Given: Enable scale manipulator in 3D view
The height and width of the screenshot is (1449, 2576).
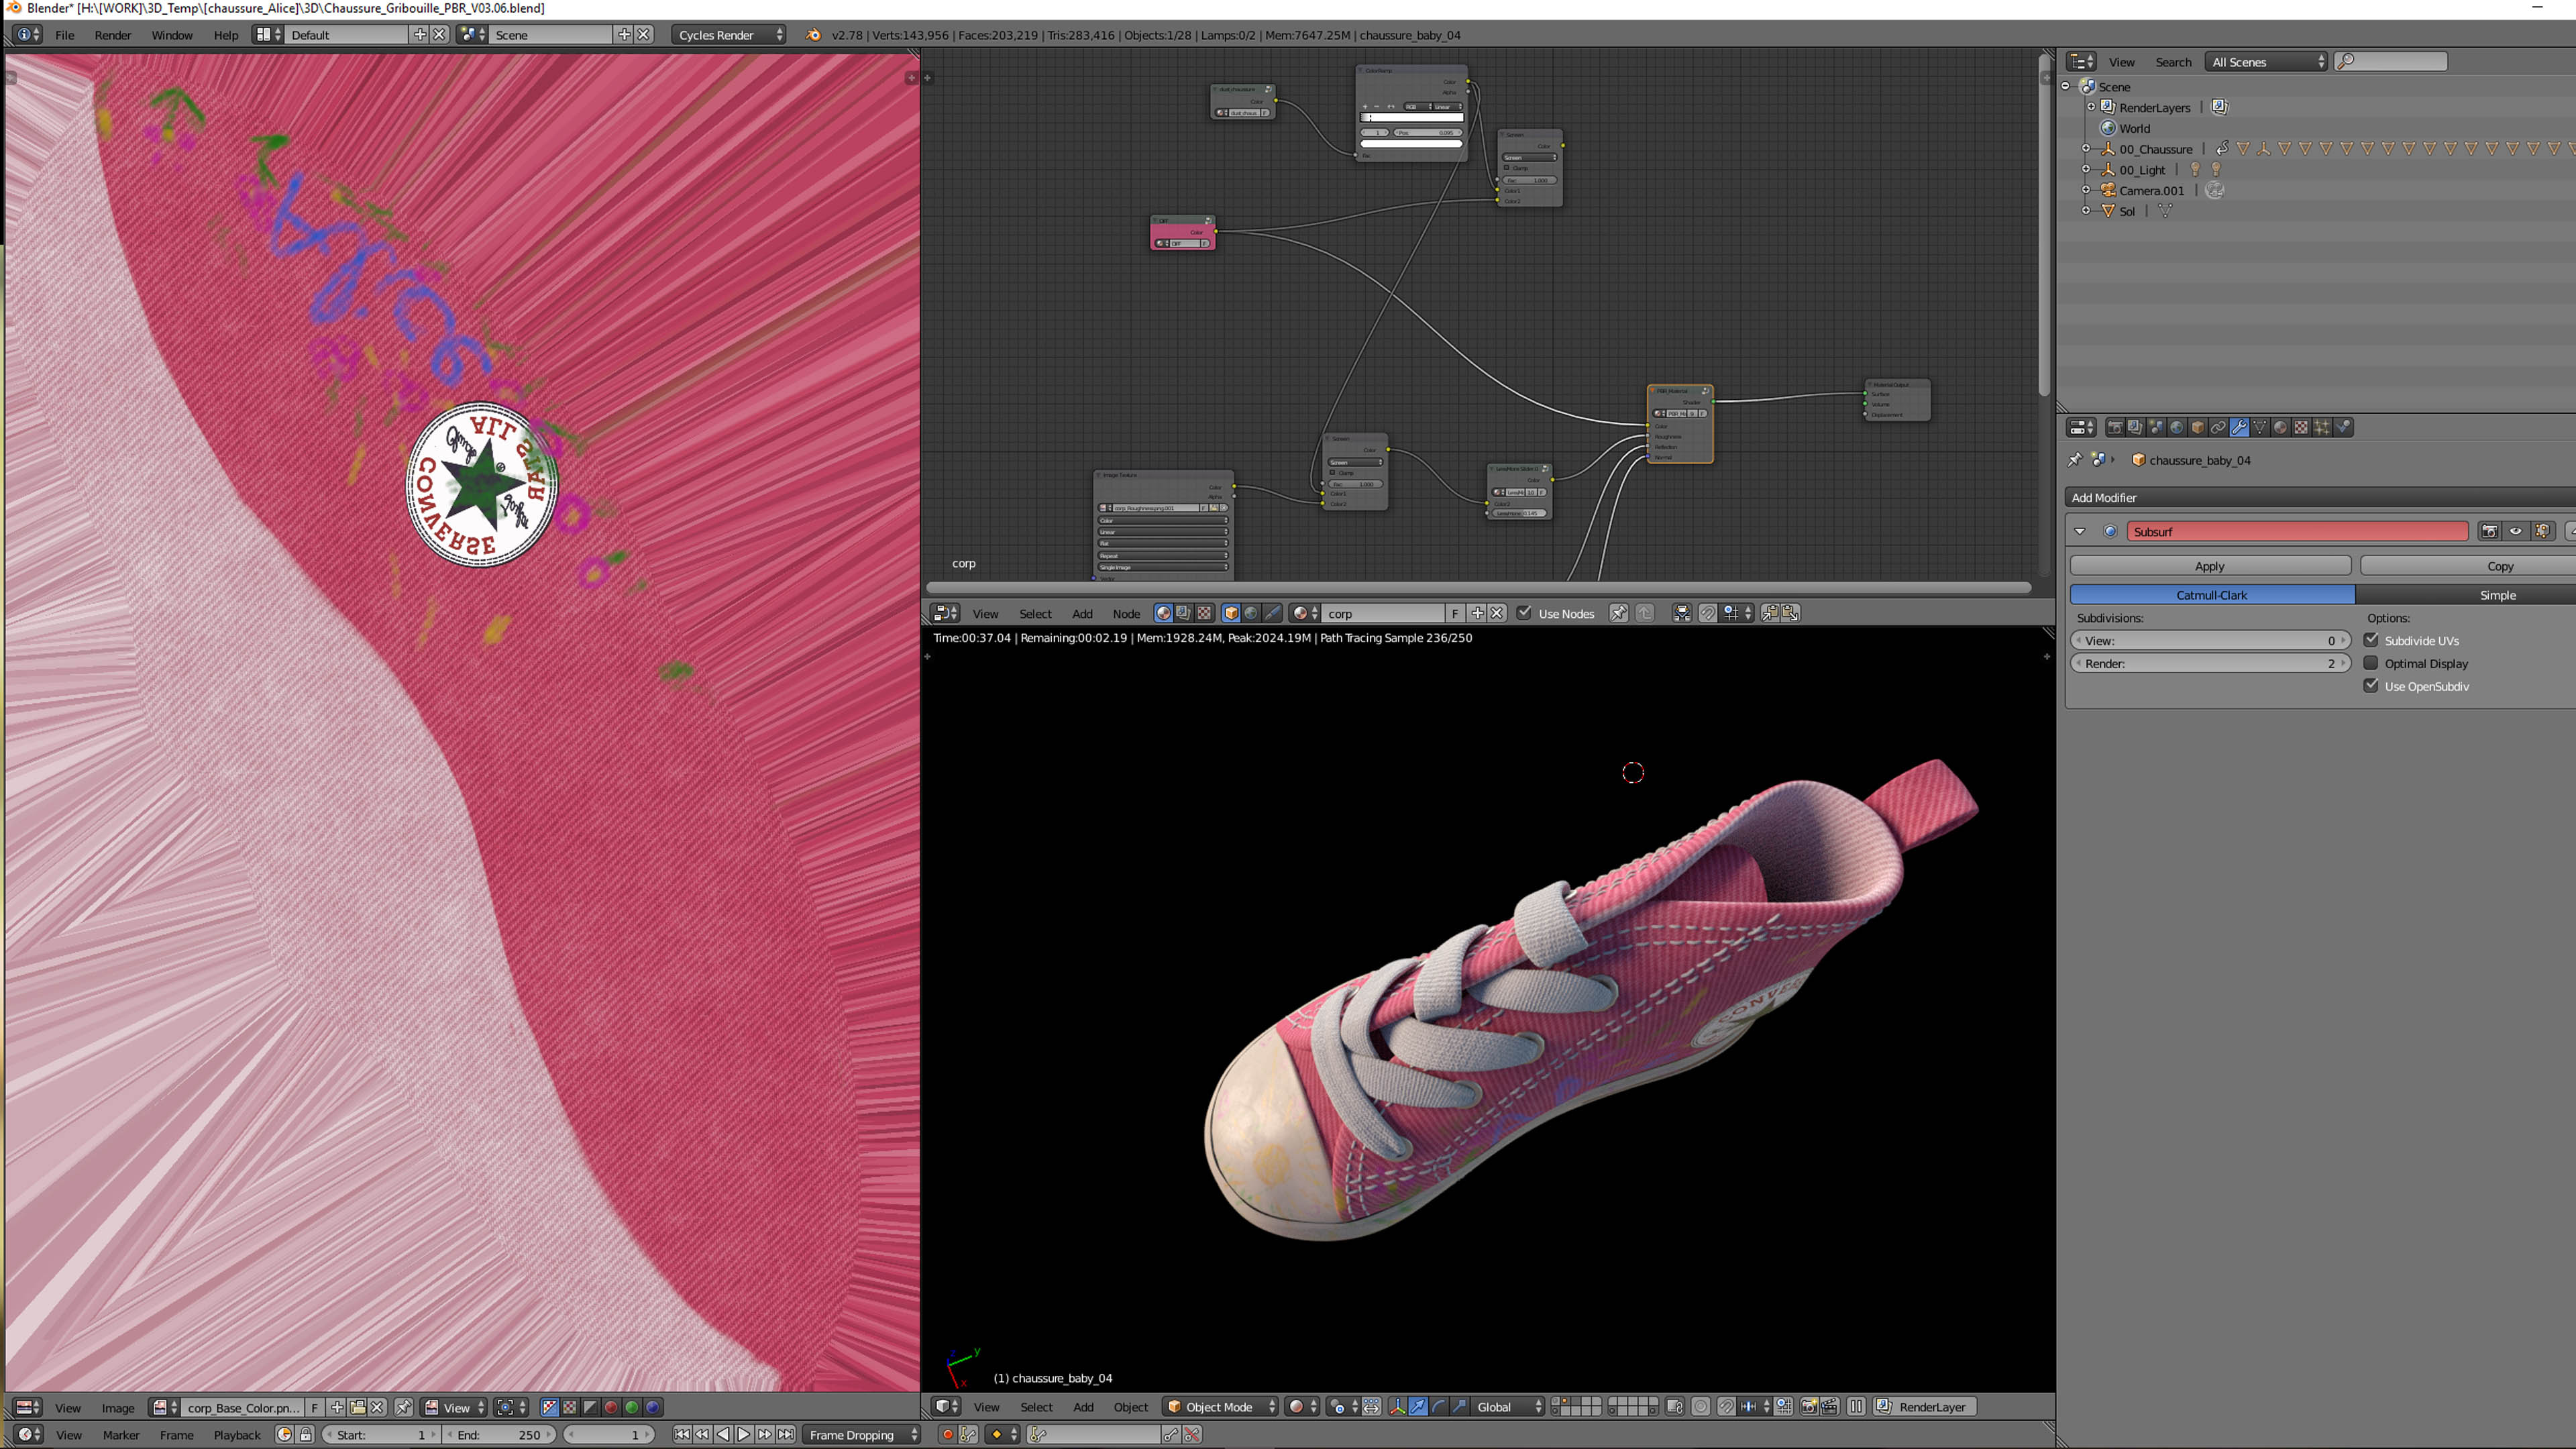Looking at the screenshot, I should pyautogui.click(x=1460, y=1406).
